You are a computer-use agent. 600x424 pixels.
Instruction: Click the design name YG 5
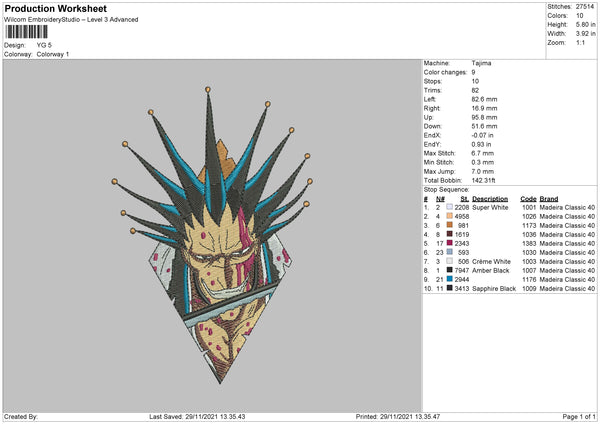point(44,45)
